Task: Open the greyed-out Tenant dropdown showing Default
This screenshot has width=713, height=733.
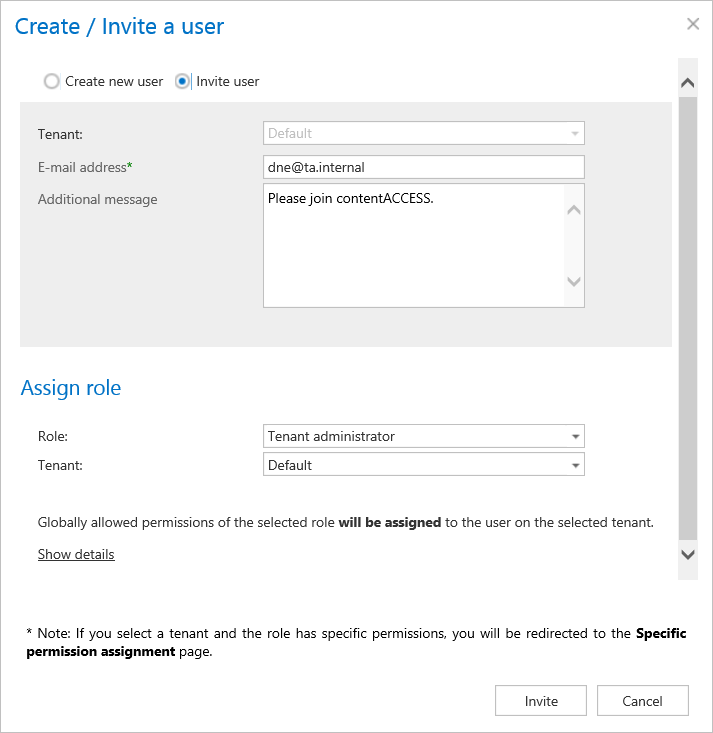Action: (423, 133)
